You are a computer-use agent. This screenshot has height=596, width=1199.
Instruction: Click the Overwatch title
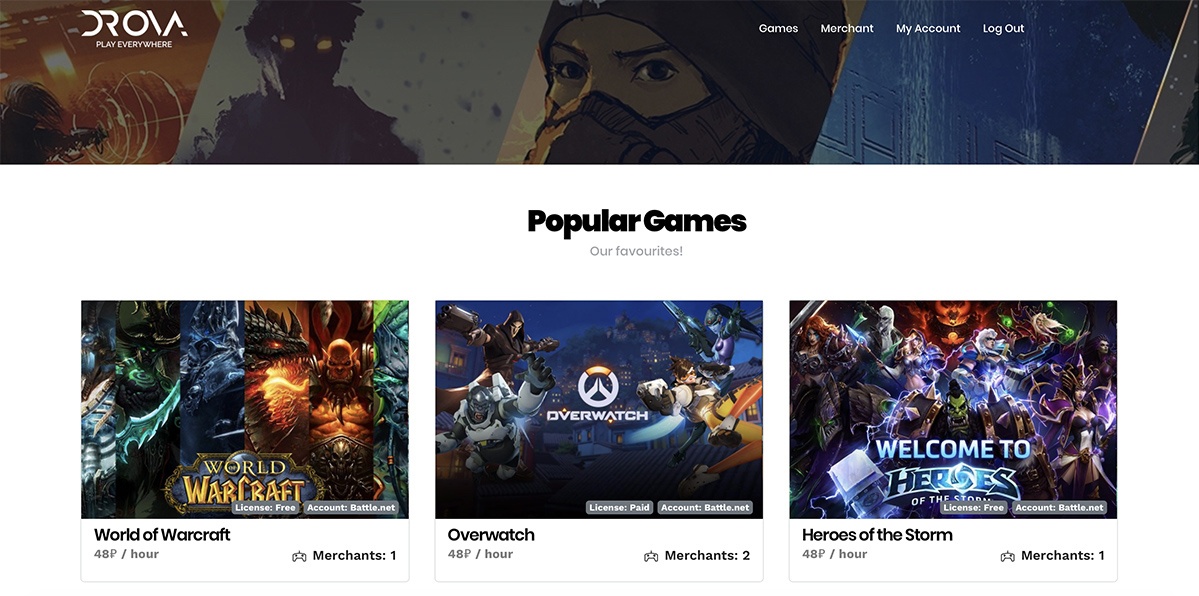point(491,535)
